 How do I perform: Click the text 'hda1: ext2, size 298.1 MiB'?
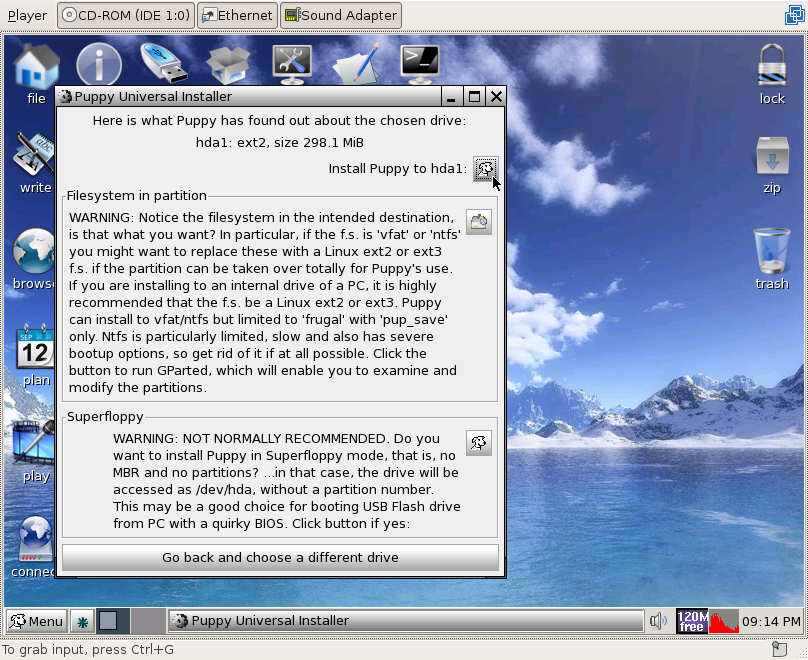(280, 143)
